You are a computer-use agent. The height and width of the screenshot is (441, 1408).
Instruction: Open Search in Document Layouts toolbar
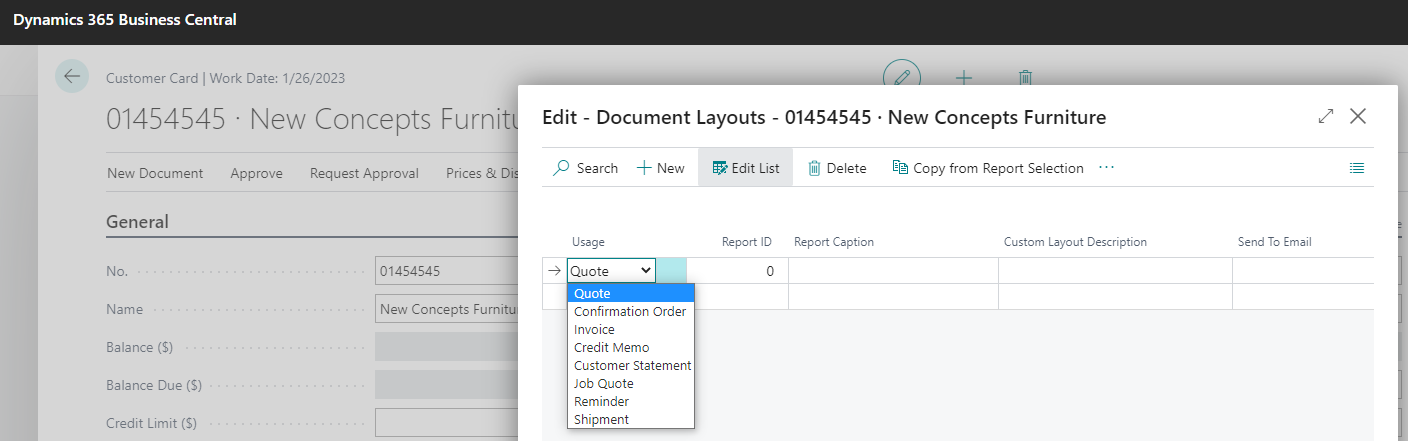[x=586, y=168]
